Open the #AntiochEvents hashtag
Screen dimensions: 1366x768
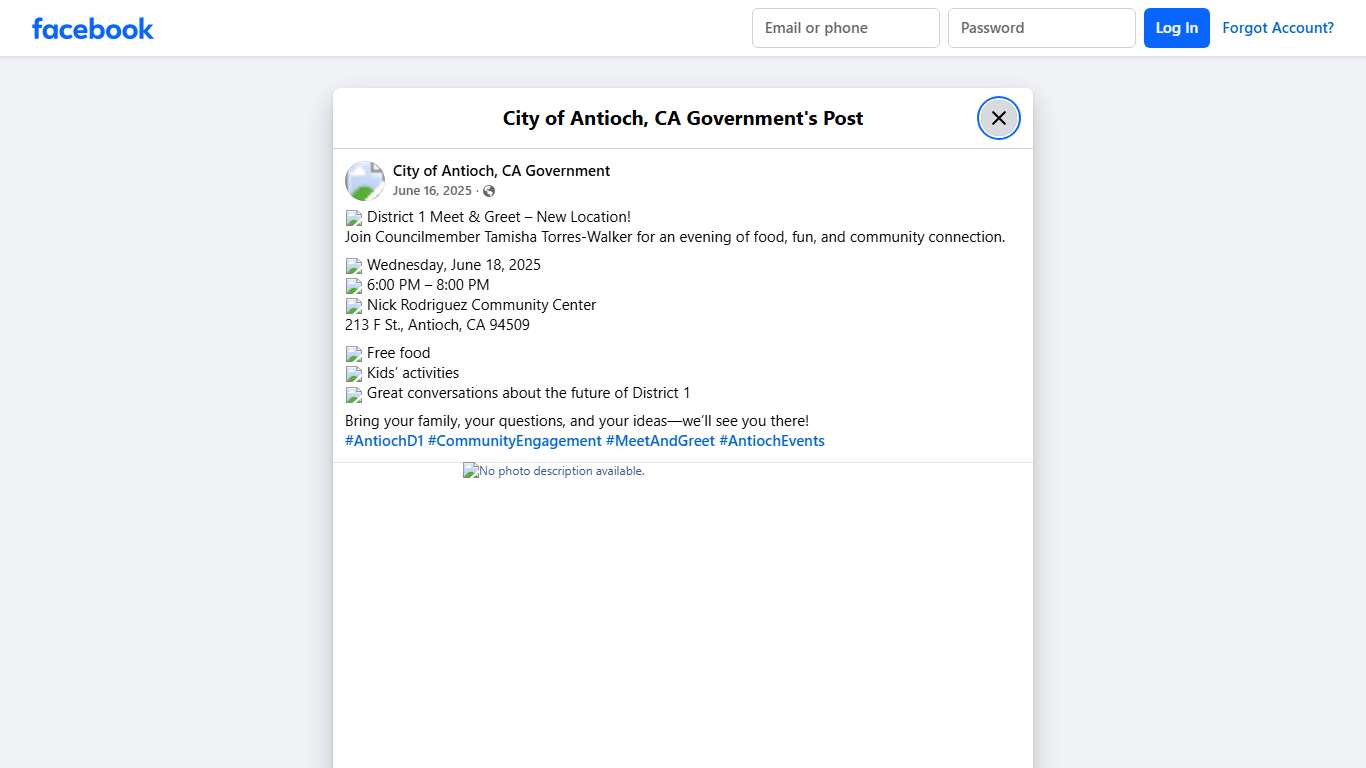pyautogui.click(x=772, y=440)
